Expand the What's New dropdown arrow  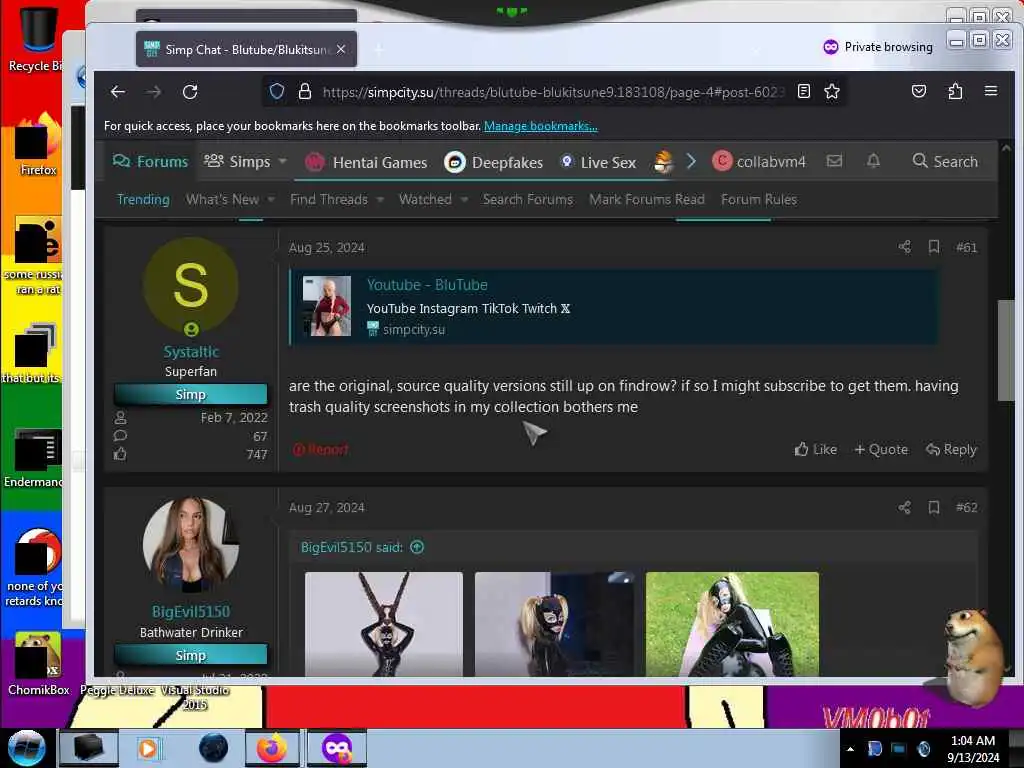point(271,199)
